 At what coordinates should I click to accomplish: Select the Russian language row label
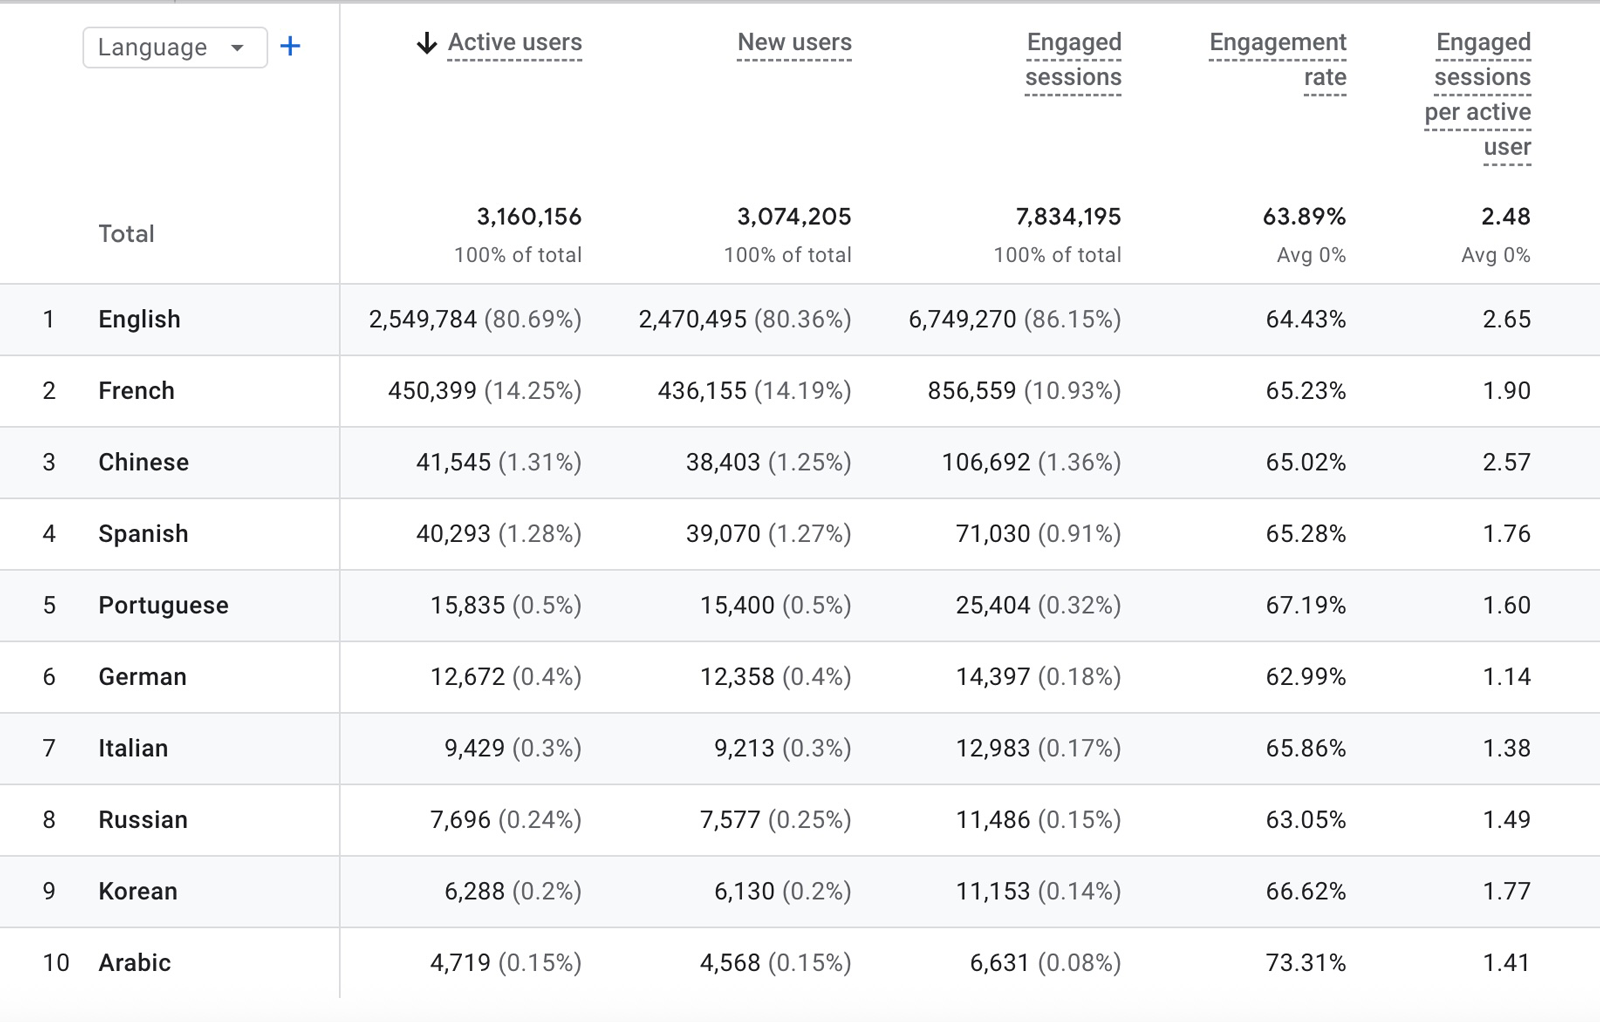pos(143,820)
